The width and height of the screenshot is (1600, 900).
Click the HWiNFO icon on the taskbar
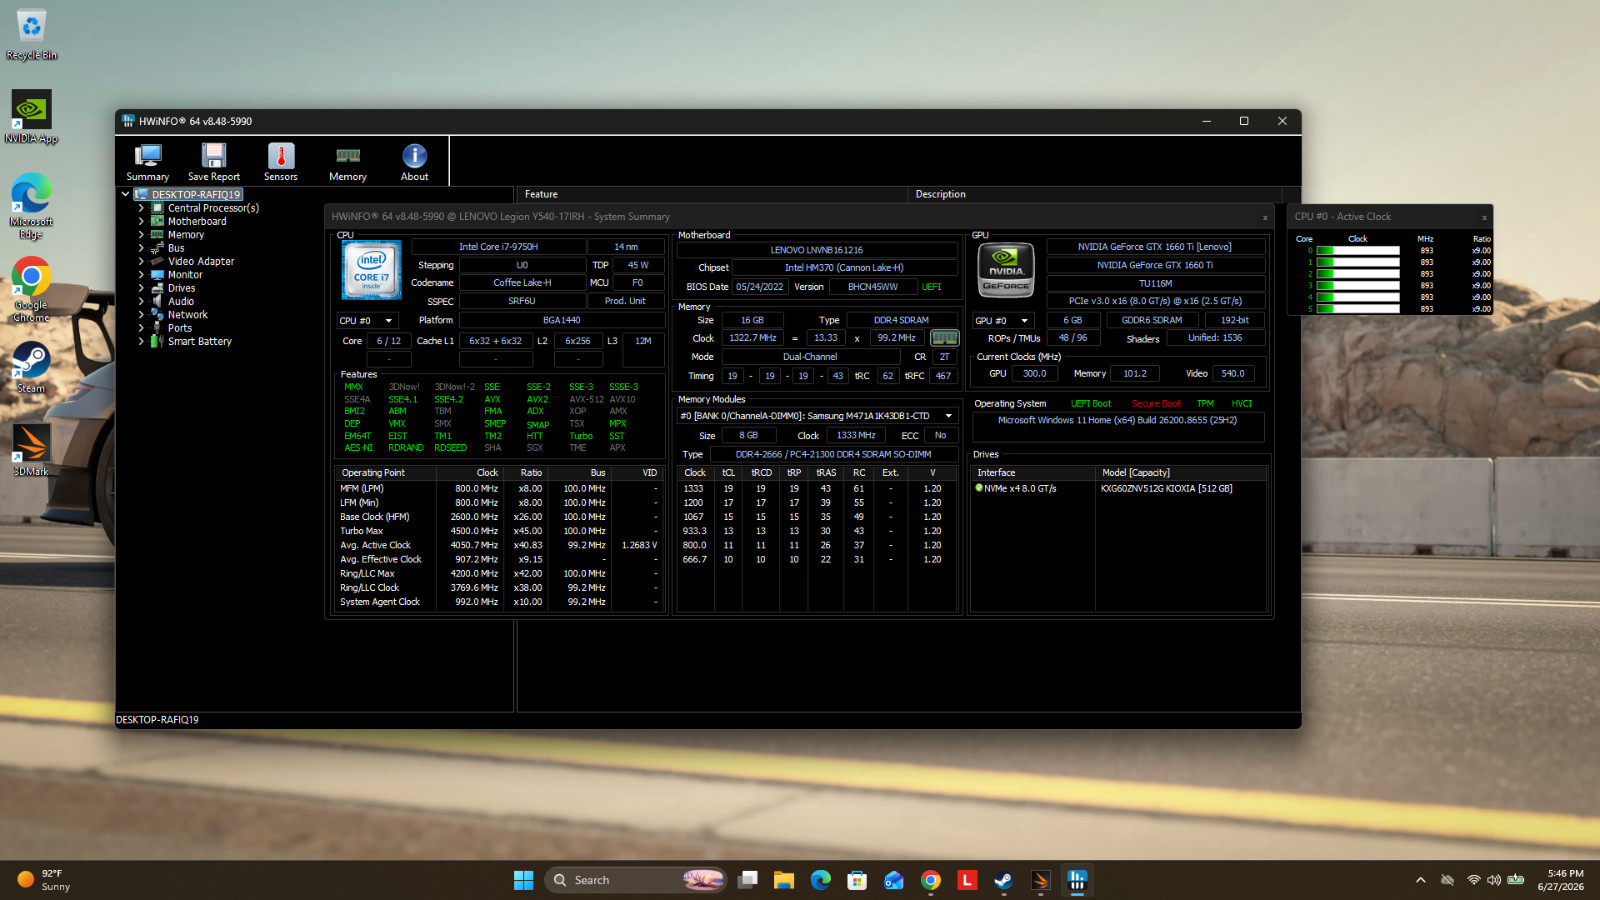click(x=1077, y=880)
